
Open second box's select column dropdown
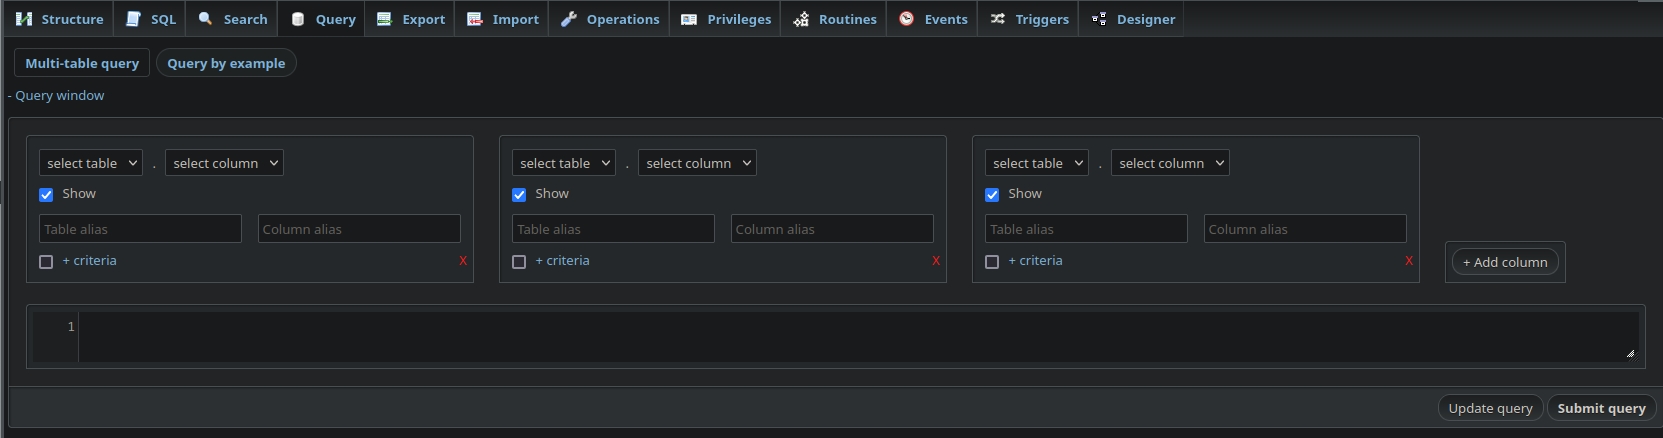tap(697, 163)
